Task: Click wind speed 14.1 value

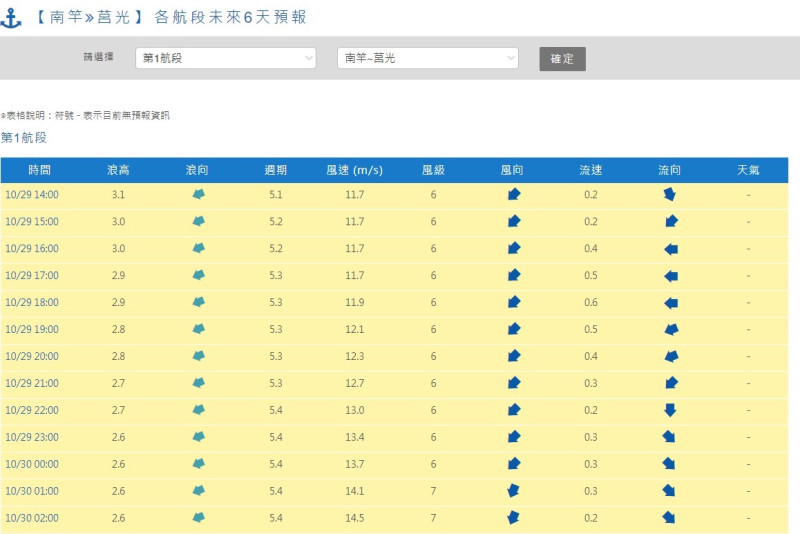Action: tap(355, 491)
